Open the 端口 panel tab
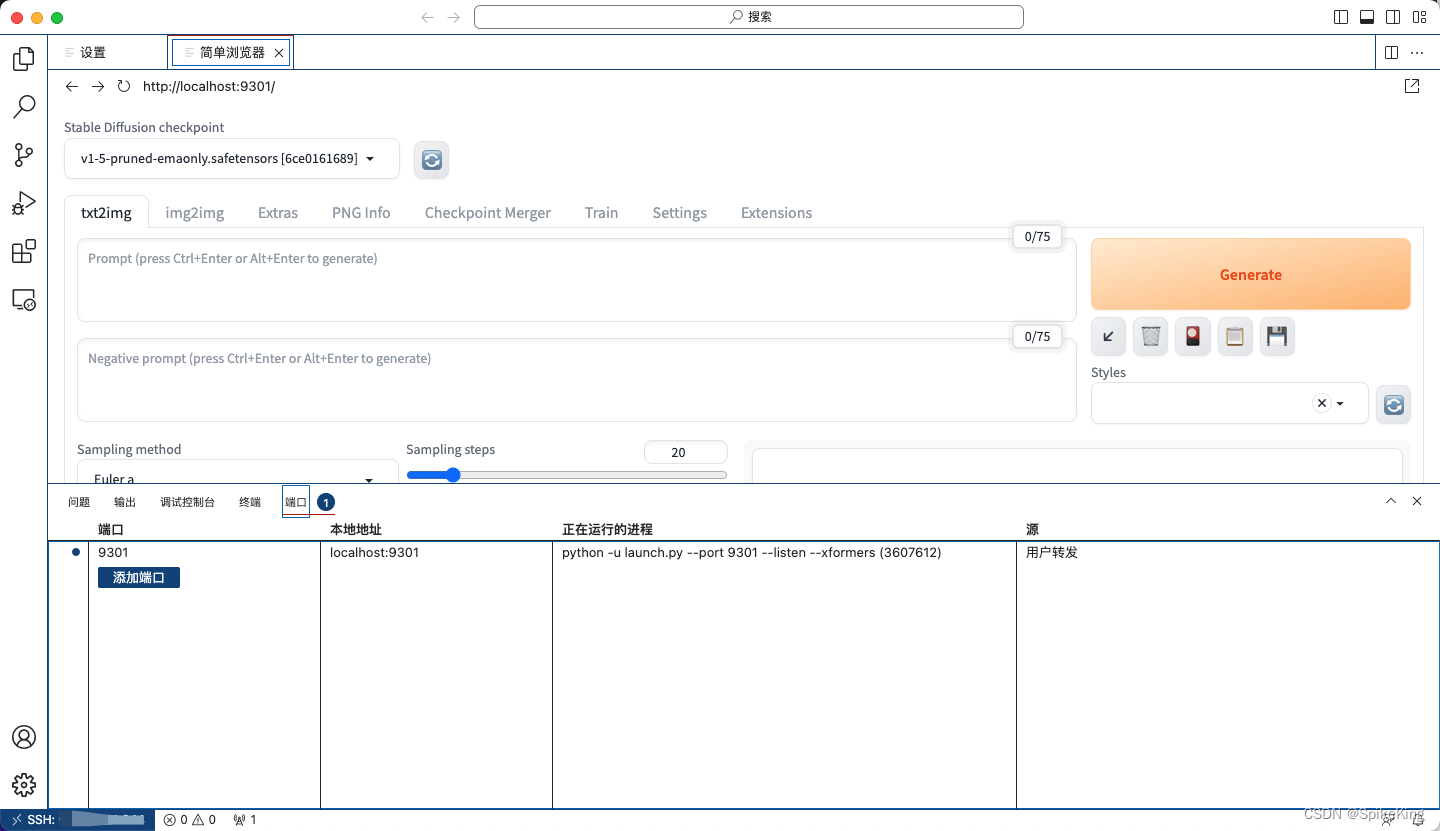This screenshot has height=831, width=1440. [x=296, y=502]
